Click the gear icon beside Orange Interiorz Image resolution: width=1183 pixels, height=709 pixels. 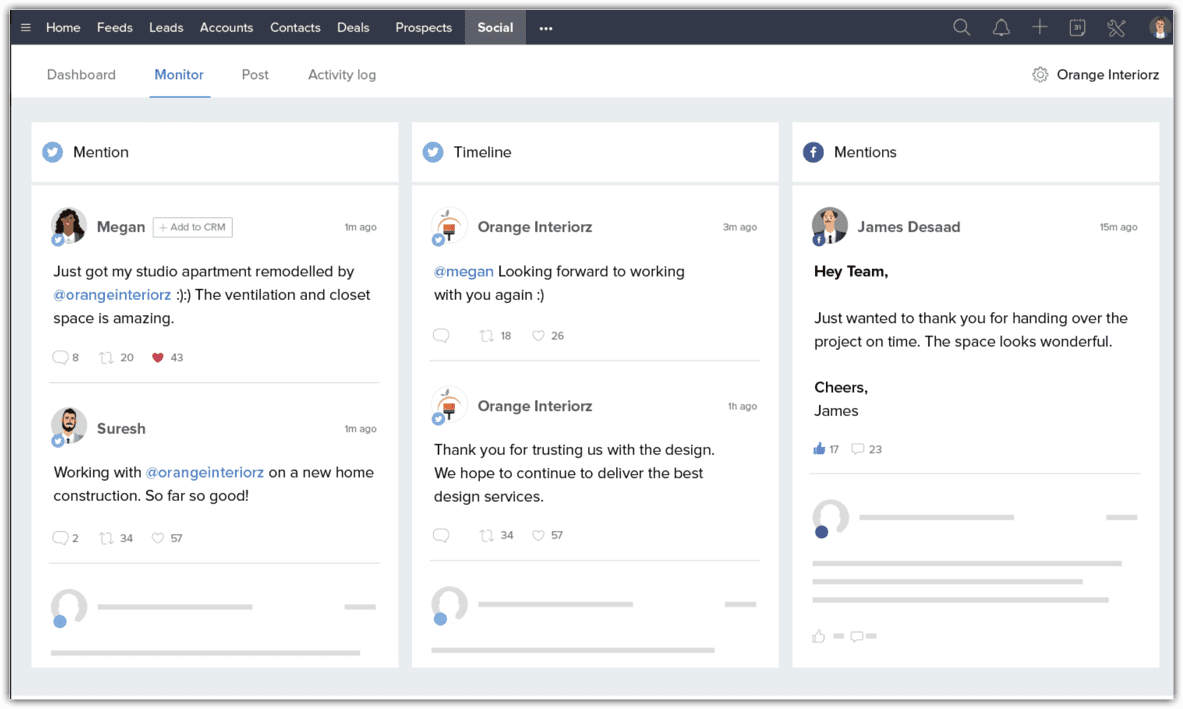pyautogui.click(x=1040, y=75)
